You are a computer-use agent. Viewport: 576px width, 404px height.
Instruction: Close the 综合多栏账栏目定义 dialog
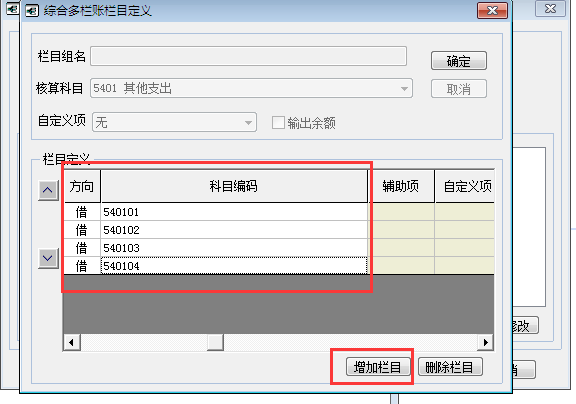tap(492, 10)
